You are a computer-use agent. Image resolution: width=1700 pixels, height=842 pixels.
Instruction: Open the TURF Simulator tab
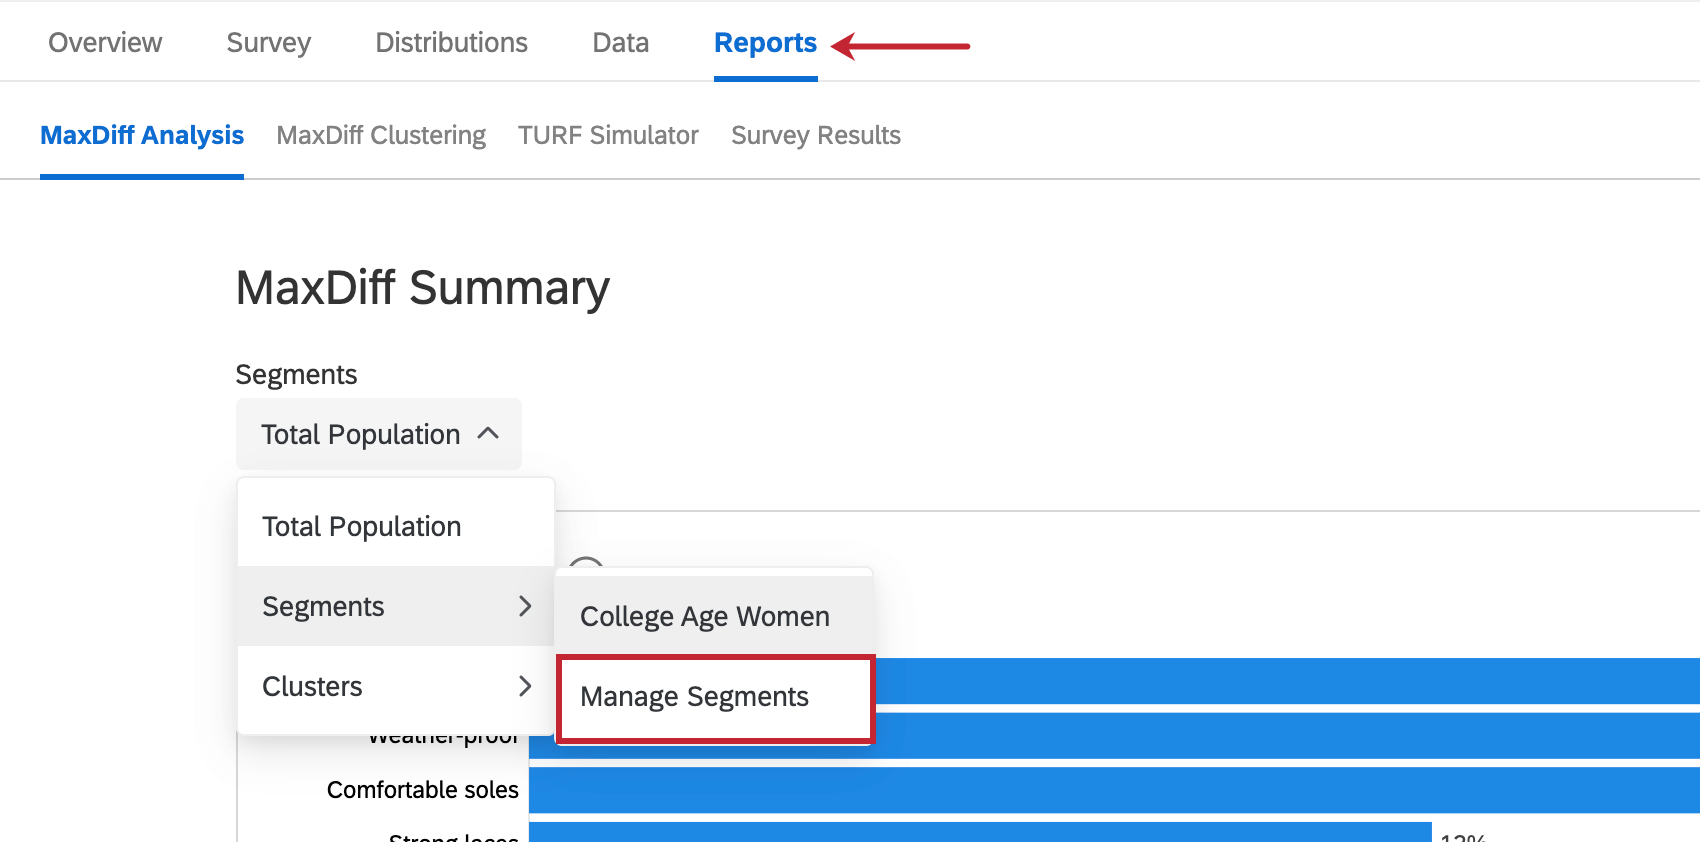pyautogui.click(x=608, y=135)
